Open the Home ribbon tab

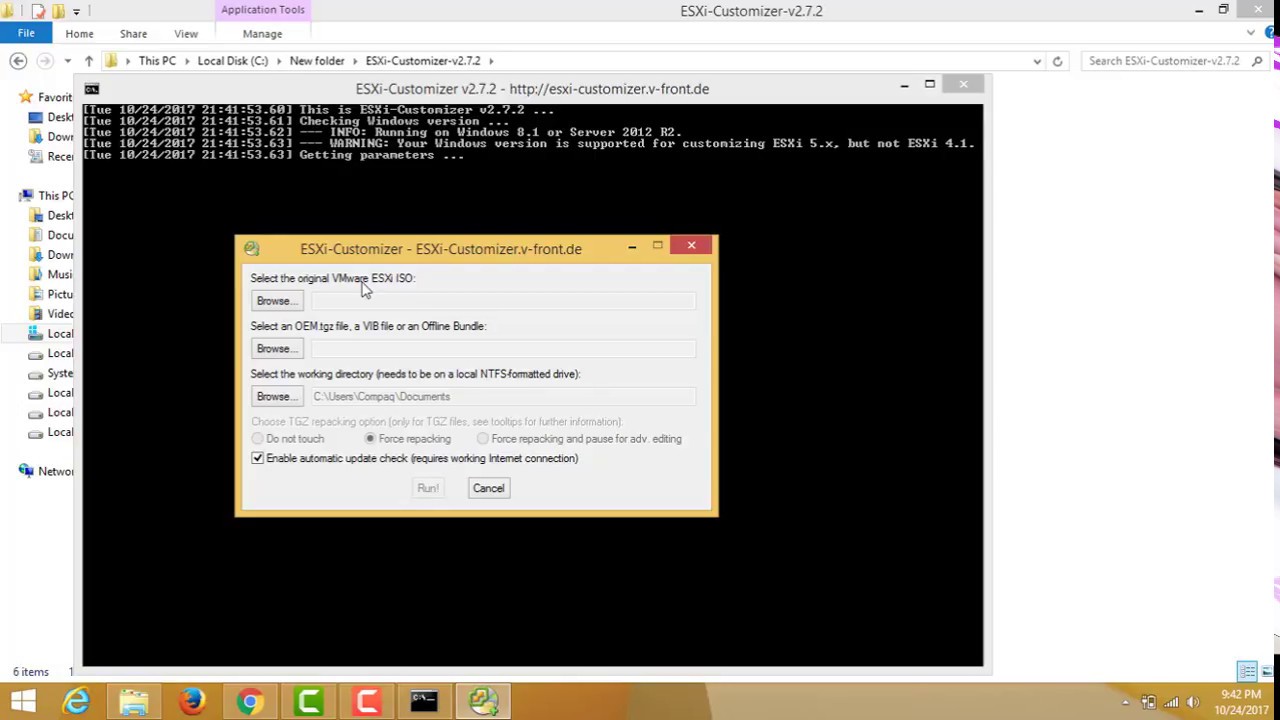(79, 34)
